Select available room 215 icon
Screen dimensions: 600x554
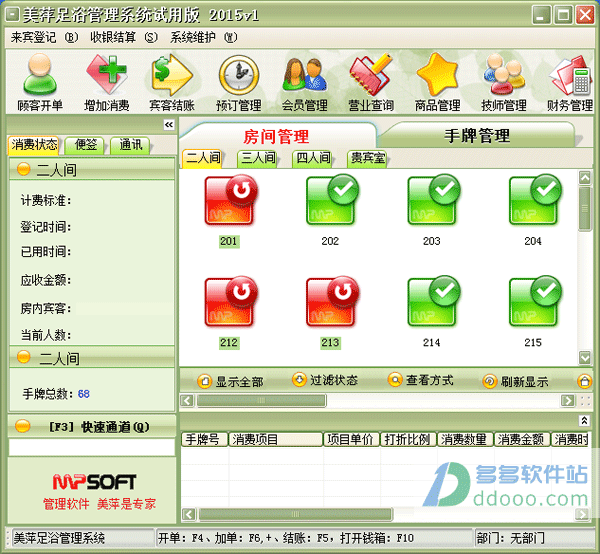535,301
